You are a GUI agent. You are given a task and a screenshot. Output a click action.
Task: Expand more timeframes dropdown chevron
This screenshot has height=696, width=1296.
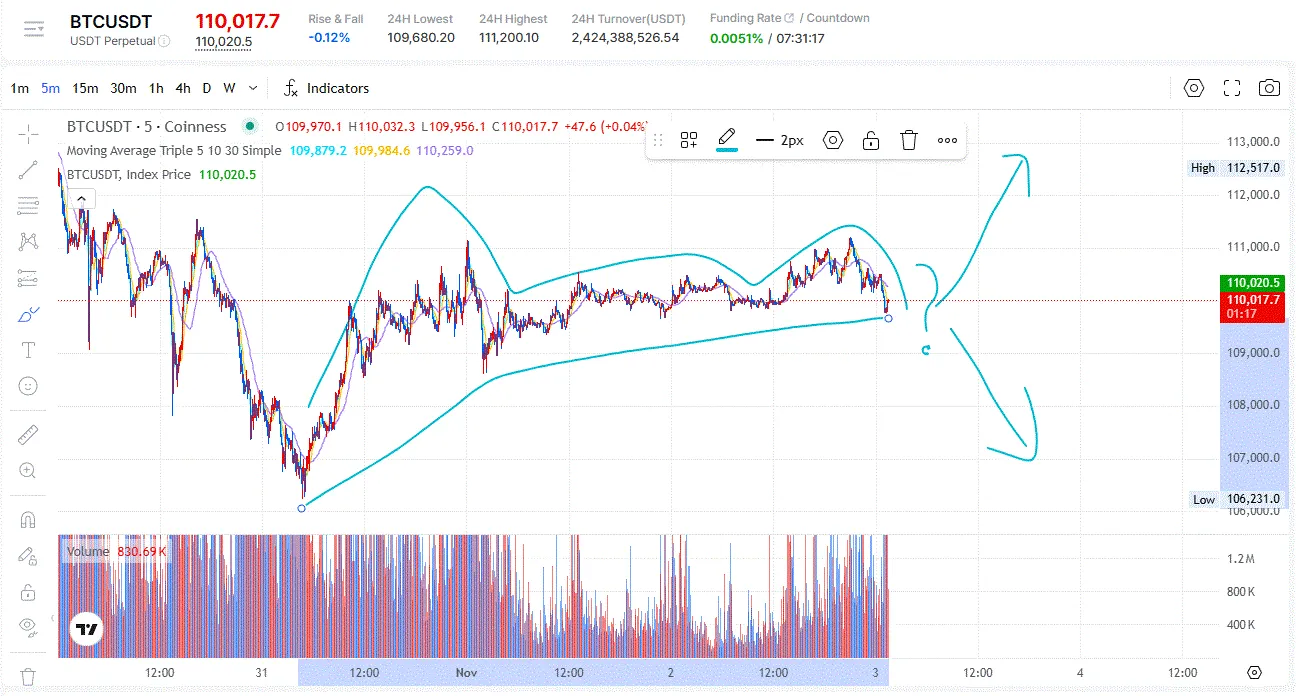click(253, 88)
